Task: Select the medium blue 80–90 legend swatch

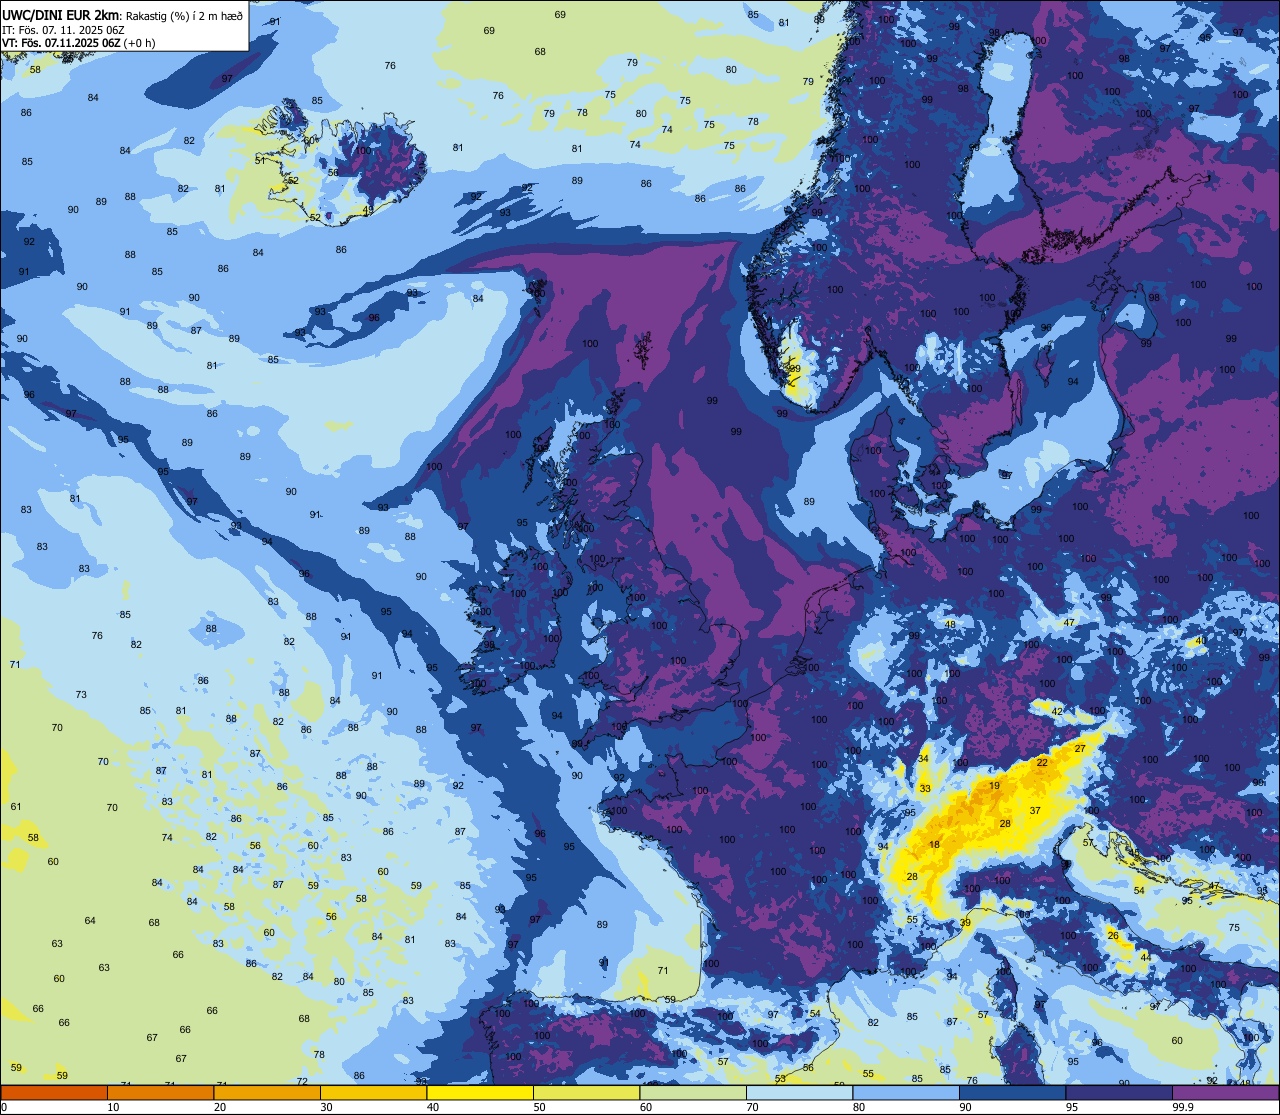Action: [x=906, y=1093]
